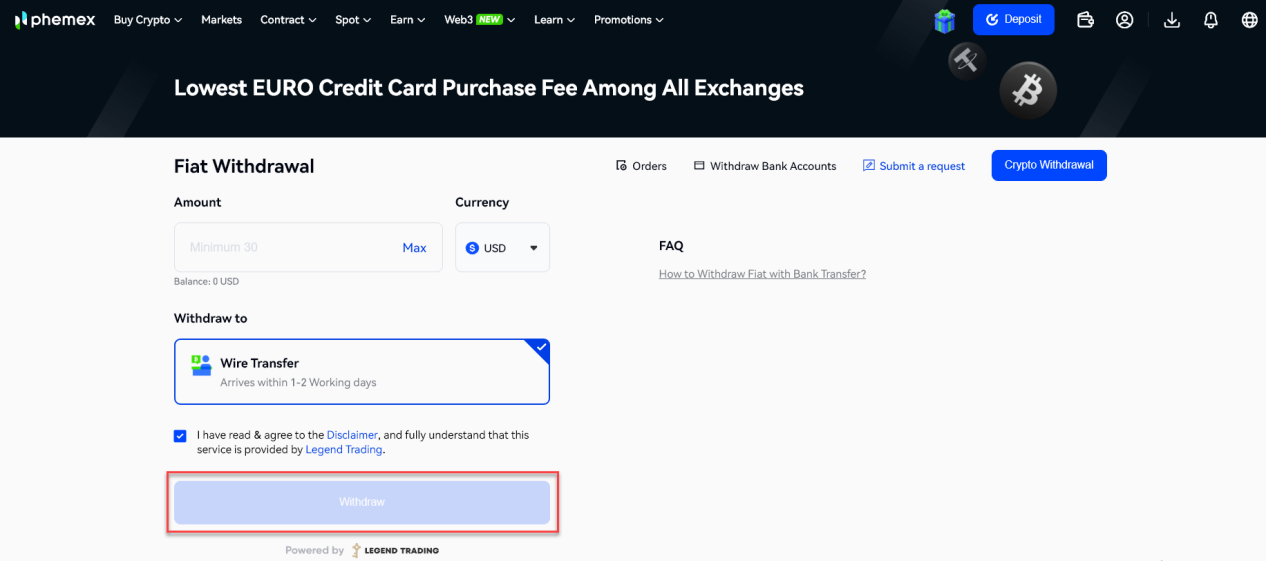This screenshot has width=1266, height=561.
Task: Open the Promotions menu
Action: tap(629, 20)
